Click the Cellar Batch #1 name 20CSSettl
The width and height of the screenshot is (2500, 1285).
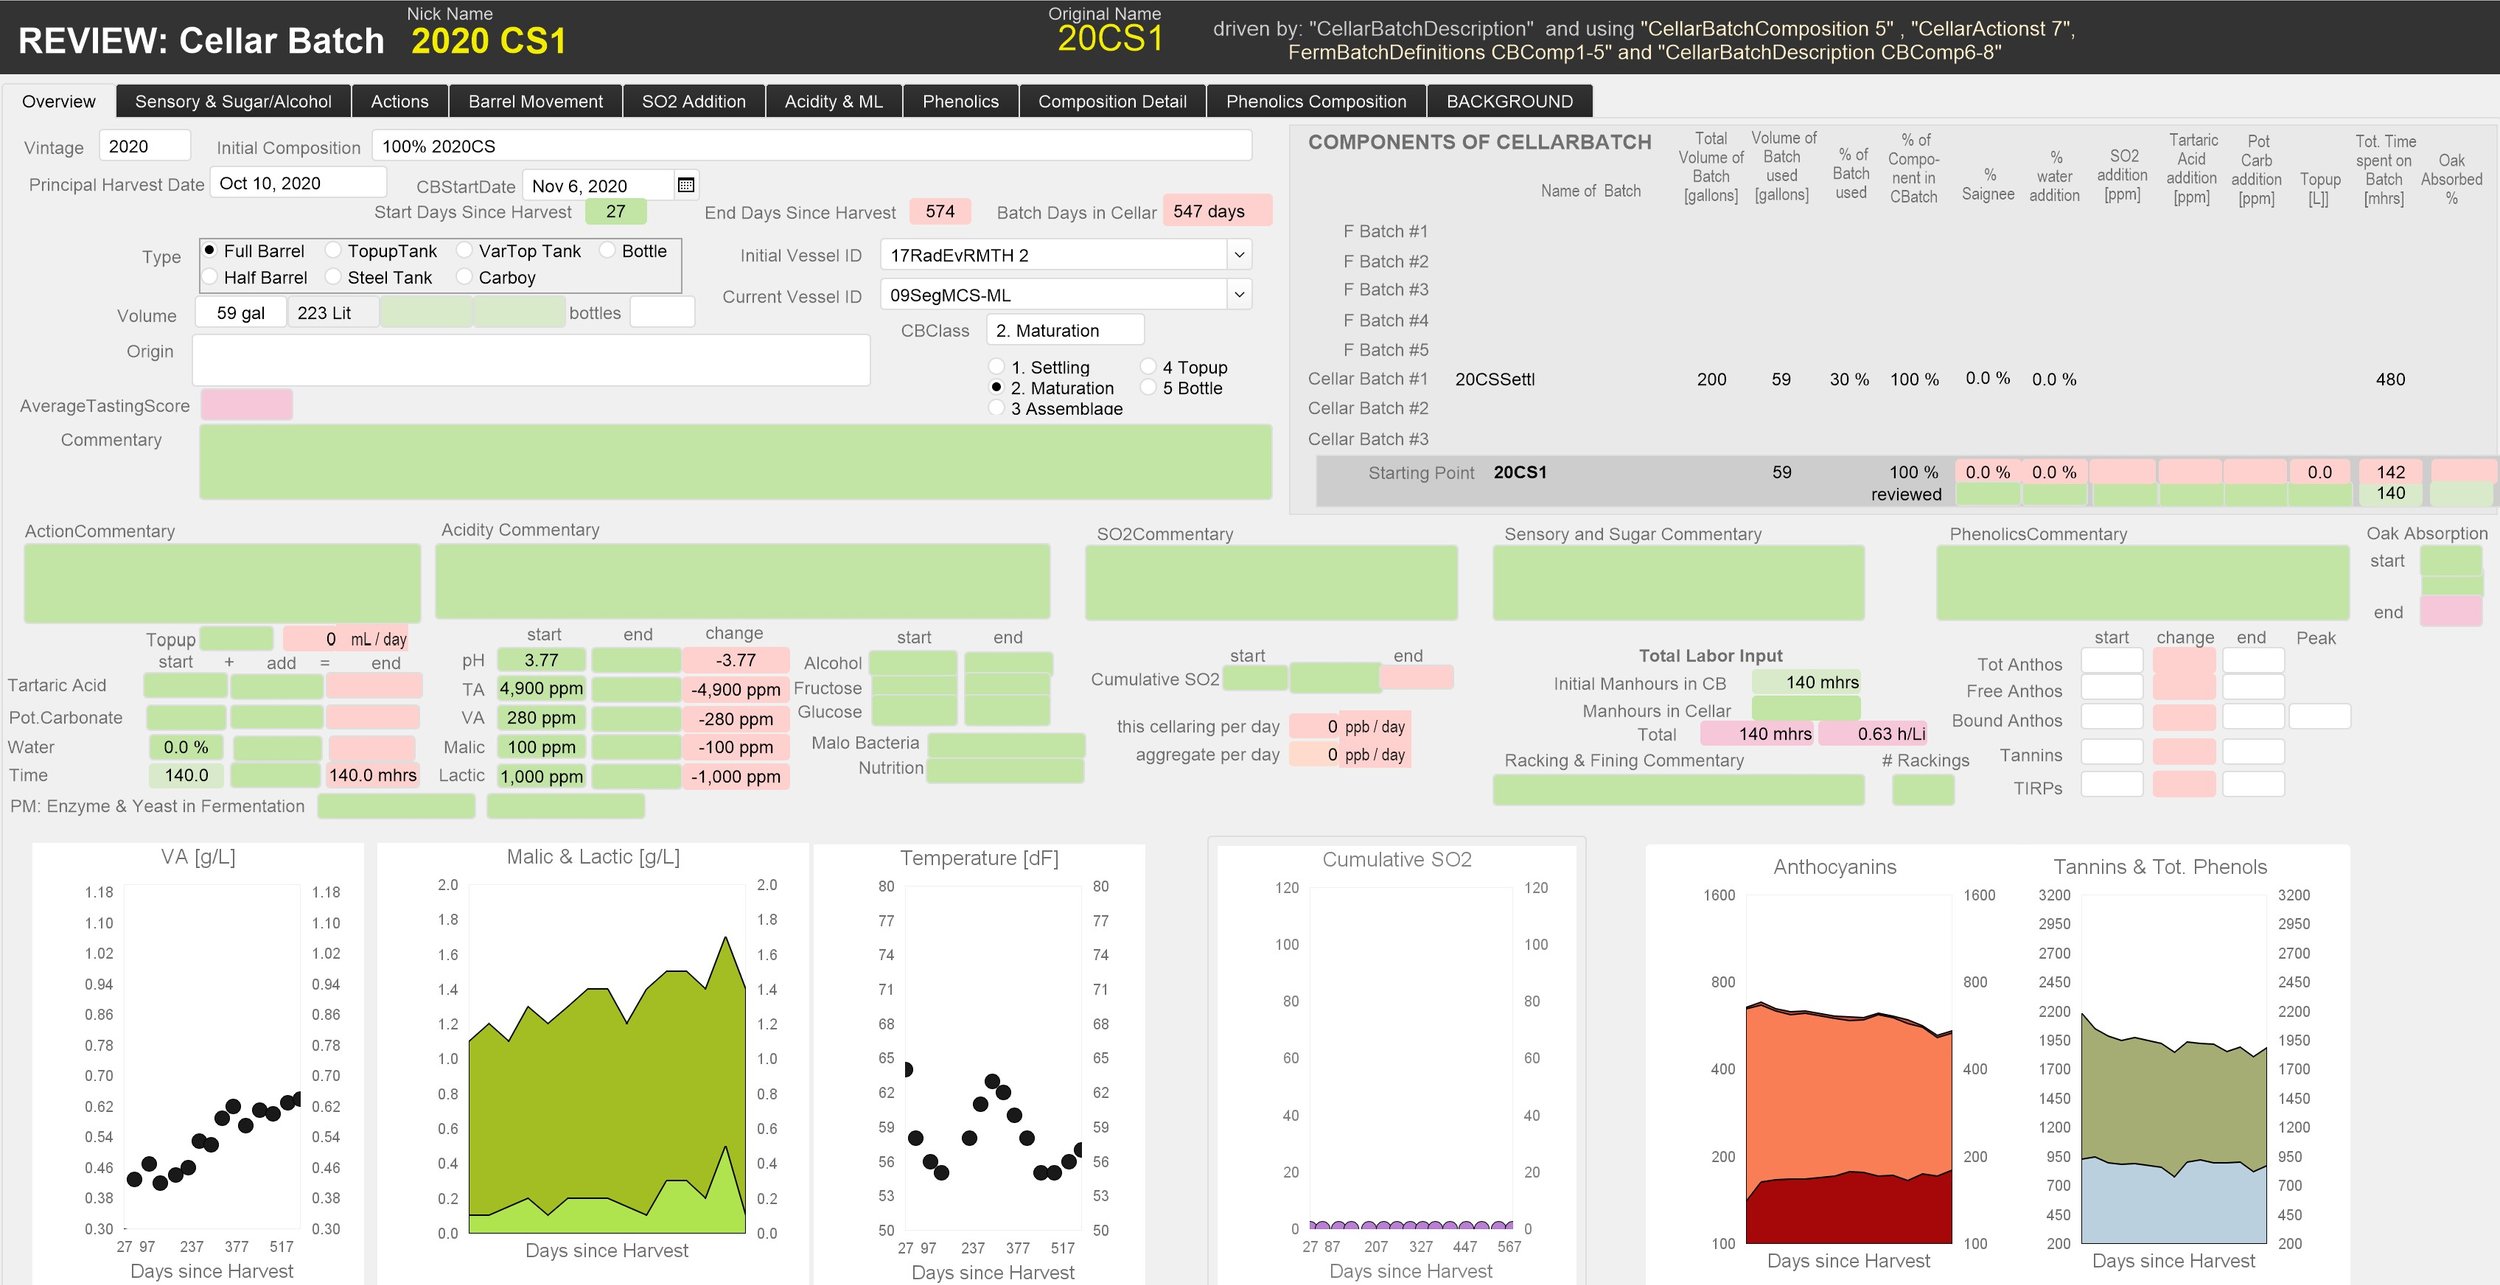[x=1494, y=379]
